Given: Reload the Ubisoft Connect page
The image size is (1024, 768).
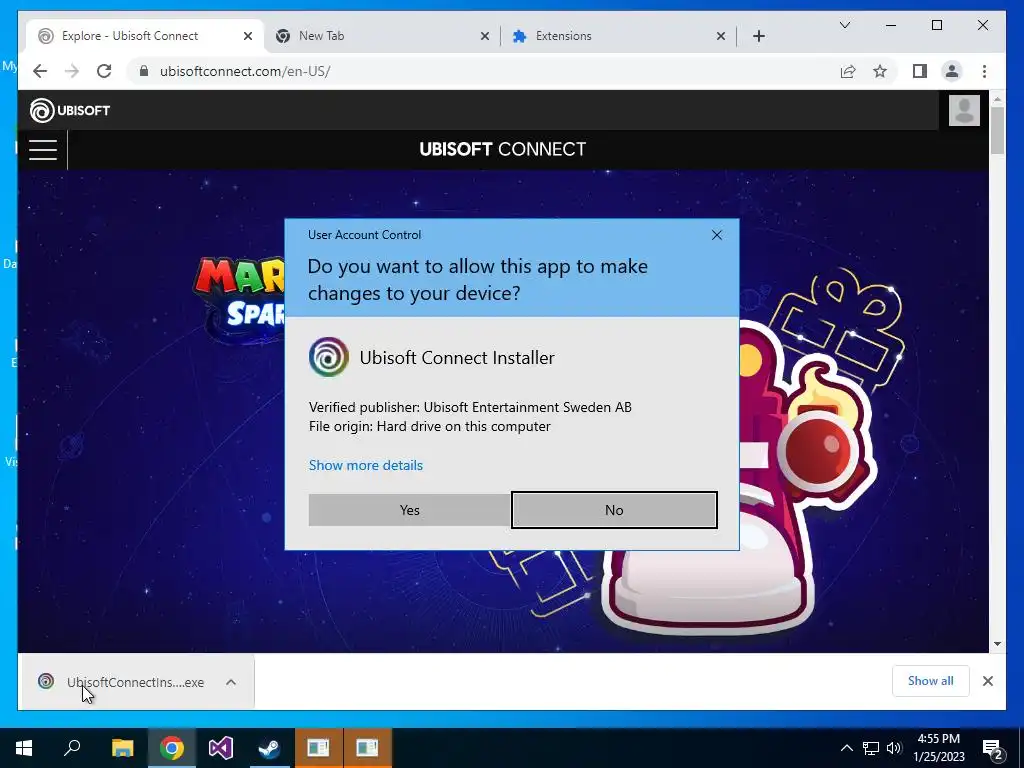Looking at the screenshot, I should click(104, 71).
